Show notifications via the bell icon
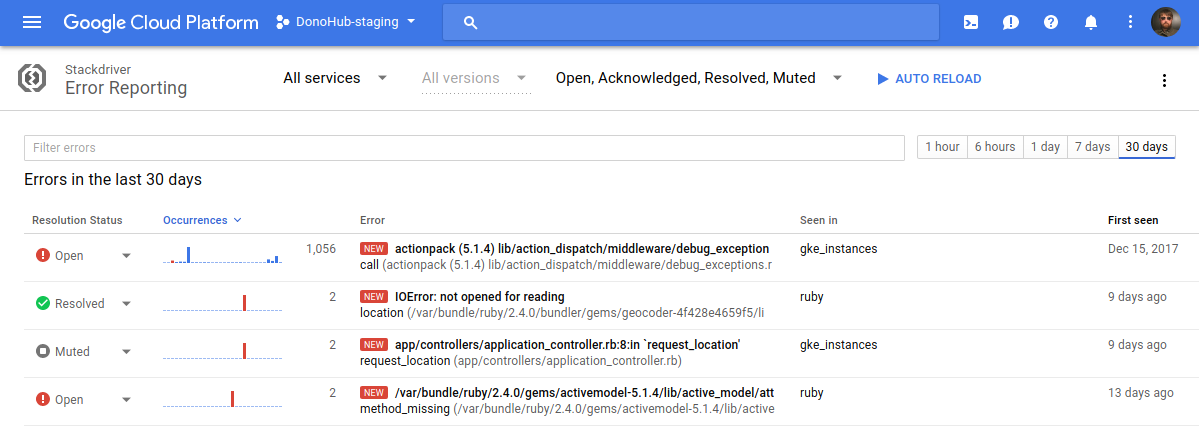The height and width of the screenshot is (428, 1199). click(x=1091, y=22)
